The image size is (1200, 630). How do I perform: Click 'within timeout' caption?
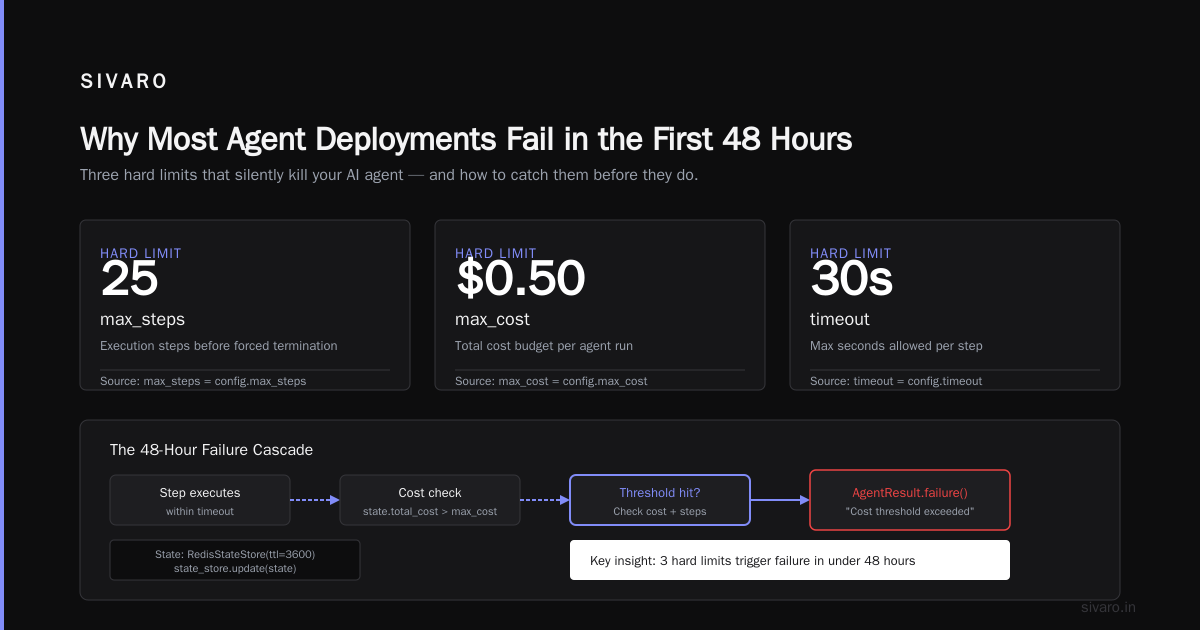pos(200,512)
